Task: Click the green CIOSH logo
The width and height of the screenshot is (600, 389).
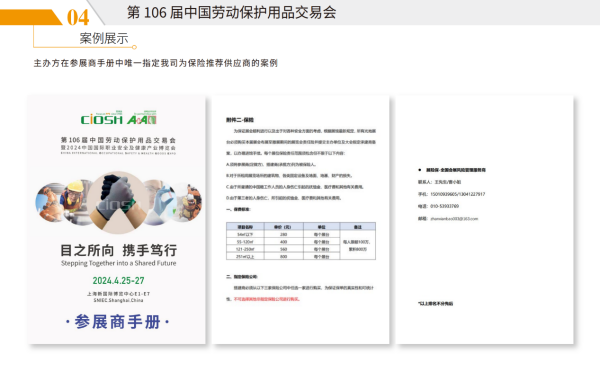Action: 102,118
